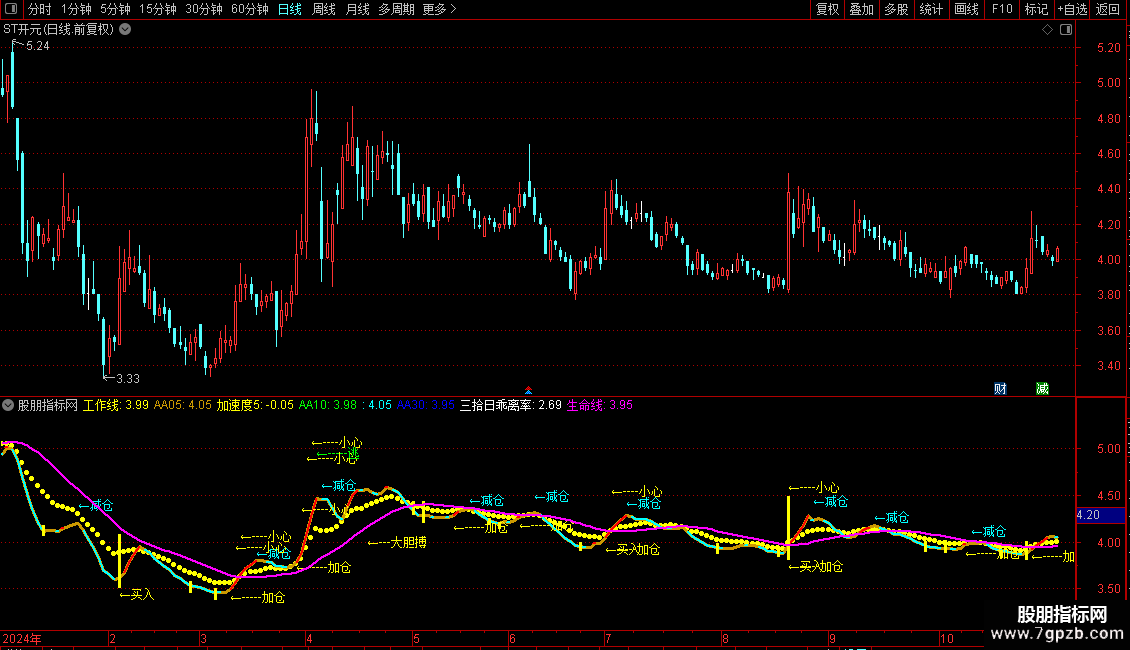Viewport: 1130px width, 650px height.
Task: Click the 财 financial marker icon
Action: click(1000, 388)
